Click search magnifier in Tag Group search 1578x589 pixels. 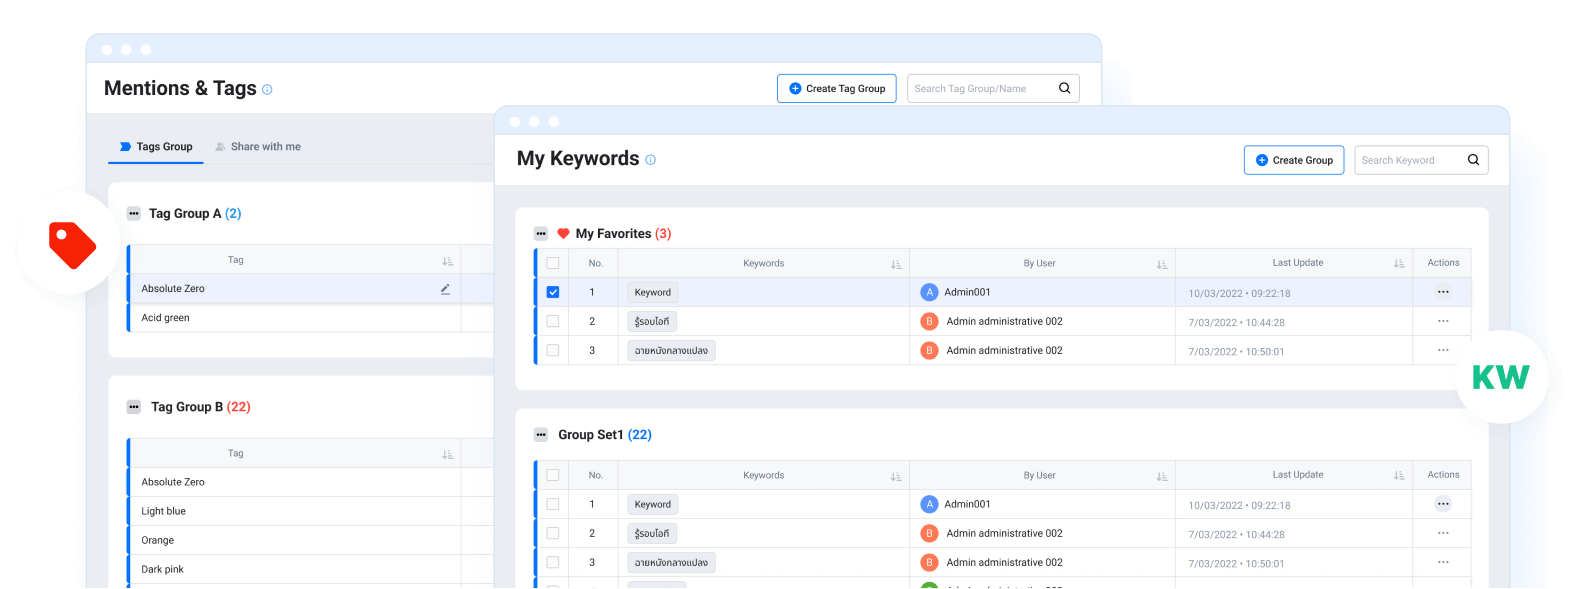(x=1064, y=88)
